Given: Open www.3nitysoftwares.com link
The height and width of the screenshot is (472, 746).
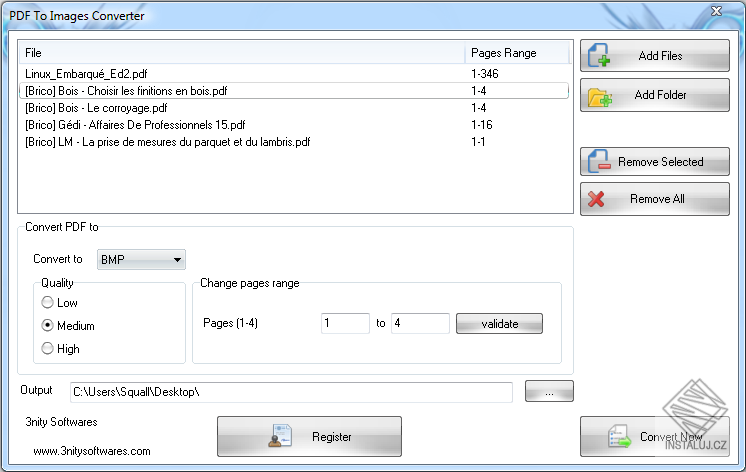Looking at the screenshot, I should (92, 451).
